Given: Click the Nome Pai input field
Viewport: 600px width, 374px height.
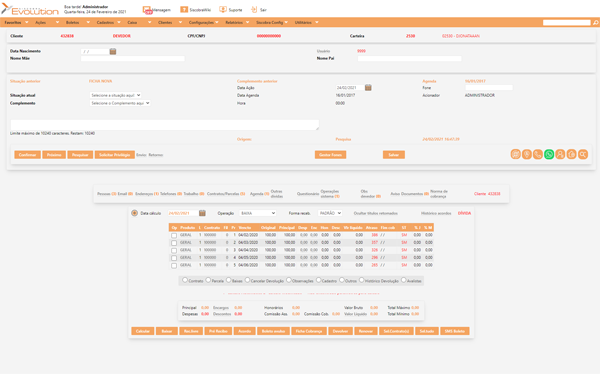Looking at the screenshot, I should click(409, 59).
